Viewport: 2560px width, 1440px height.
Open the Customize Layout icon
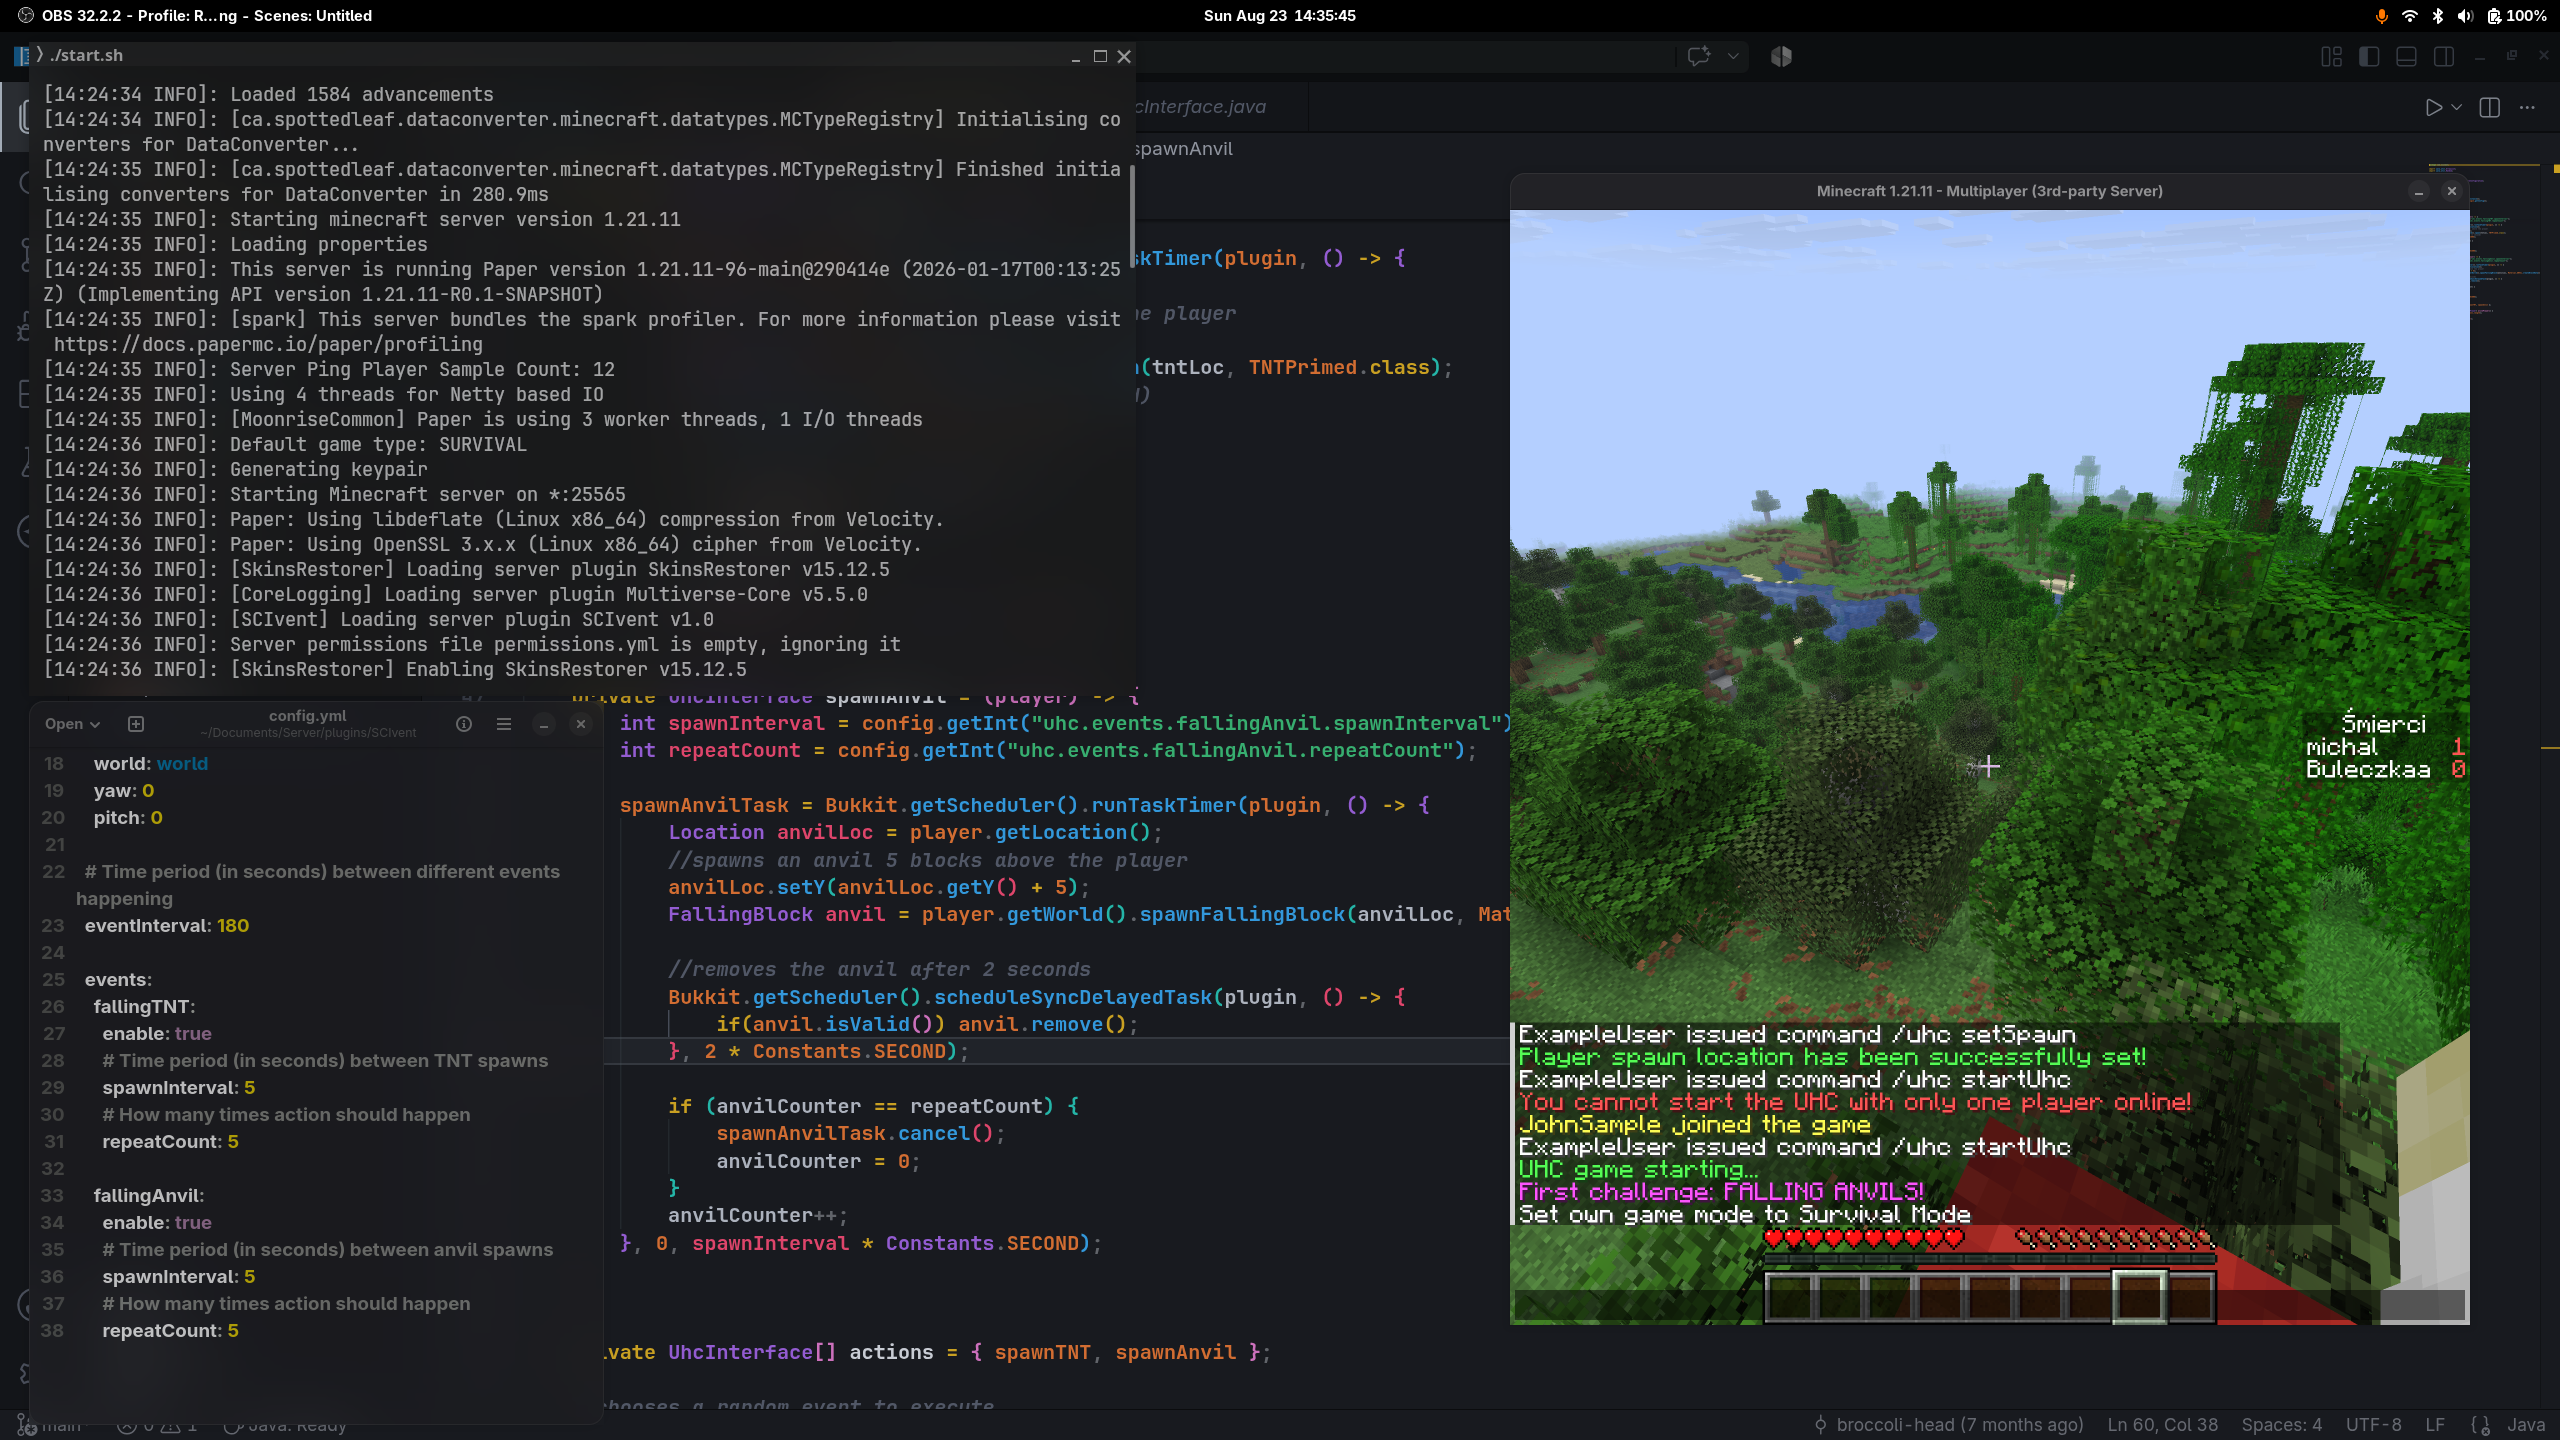click(x=2331, y=56)
